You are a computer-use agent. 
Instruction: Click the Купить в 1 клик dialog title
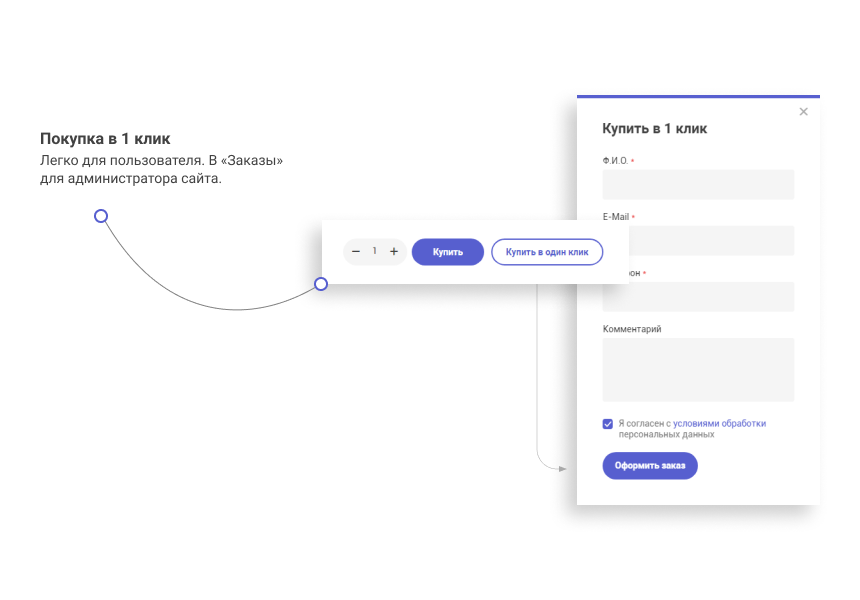pyautogui.click(x=654, y=129)
